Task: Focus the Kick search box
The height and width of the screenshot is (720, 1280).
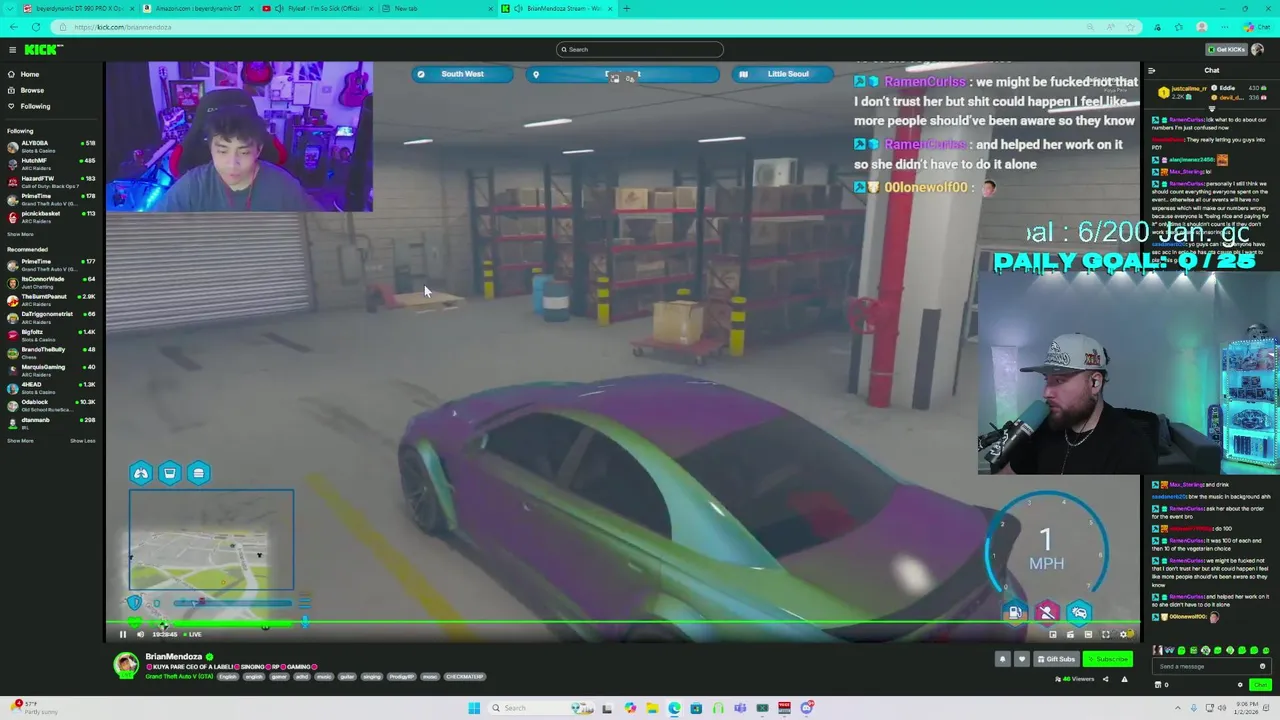Action: 640,49
